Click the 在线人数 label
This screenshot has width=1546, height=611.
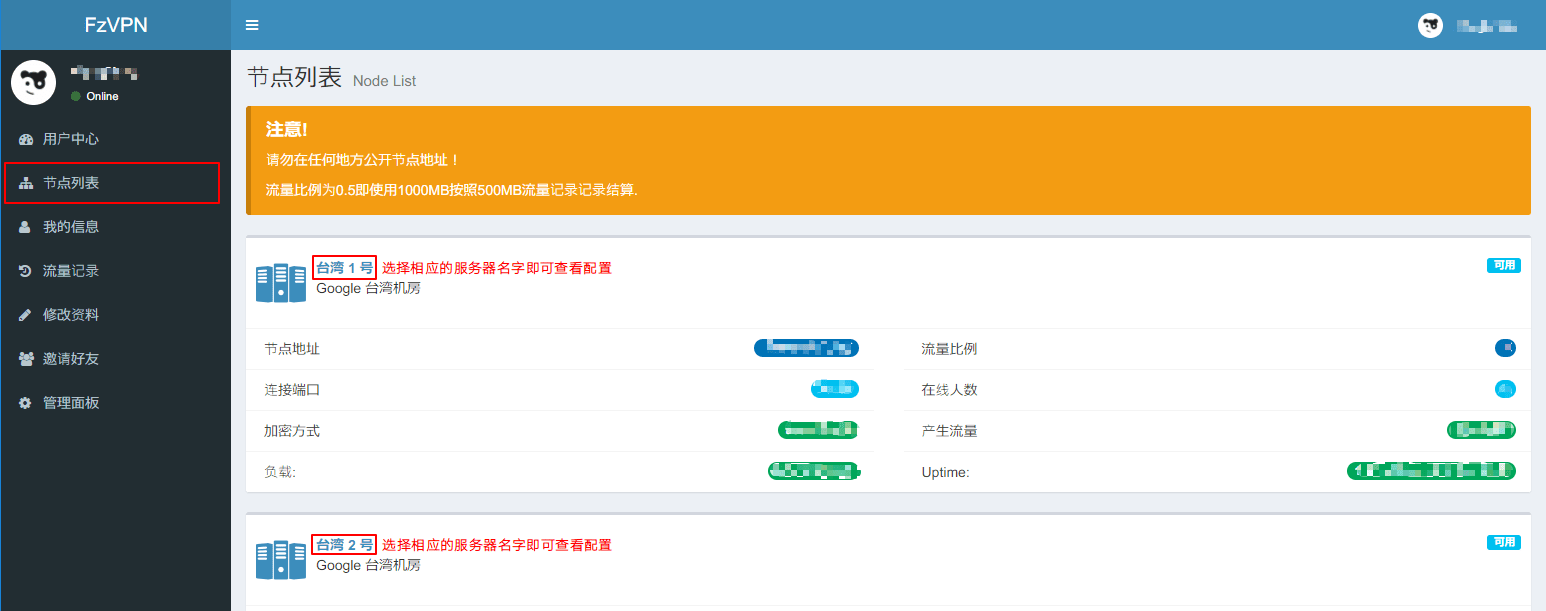coord(949,390)
